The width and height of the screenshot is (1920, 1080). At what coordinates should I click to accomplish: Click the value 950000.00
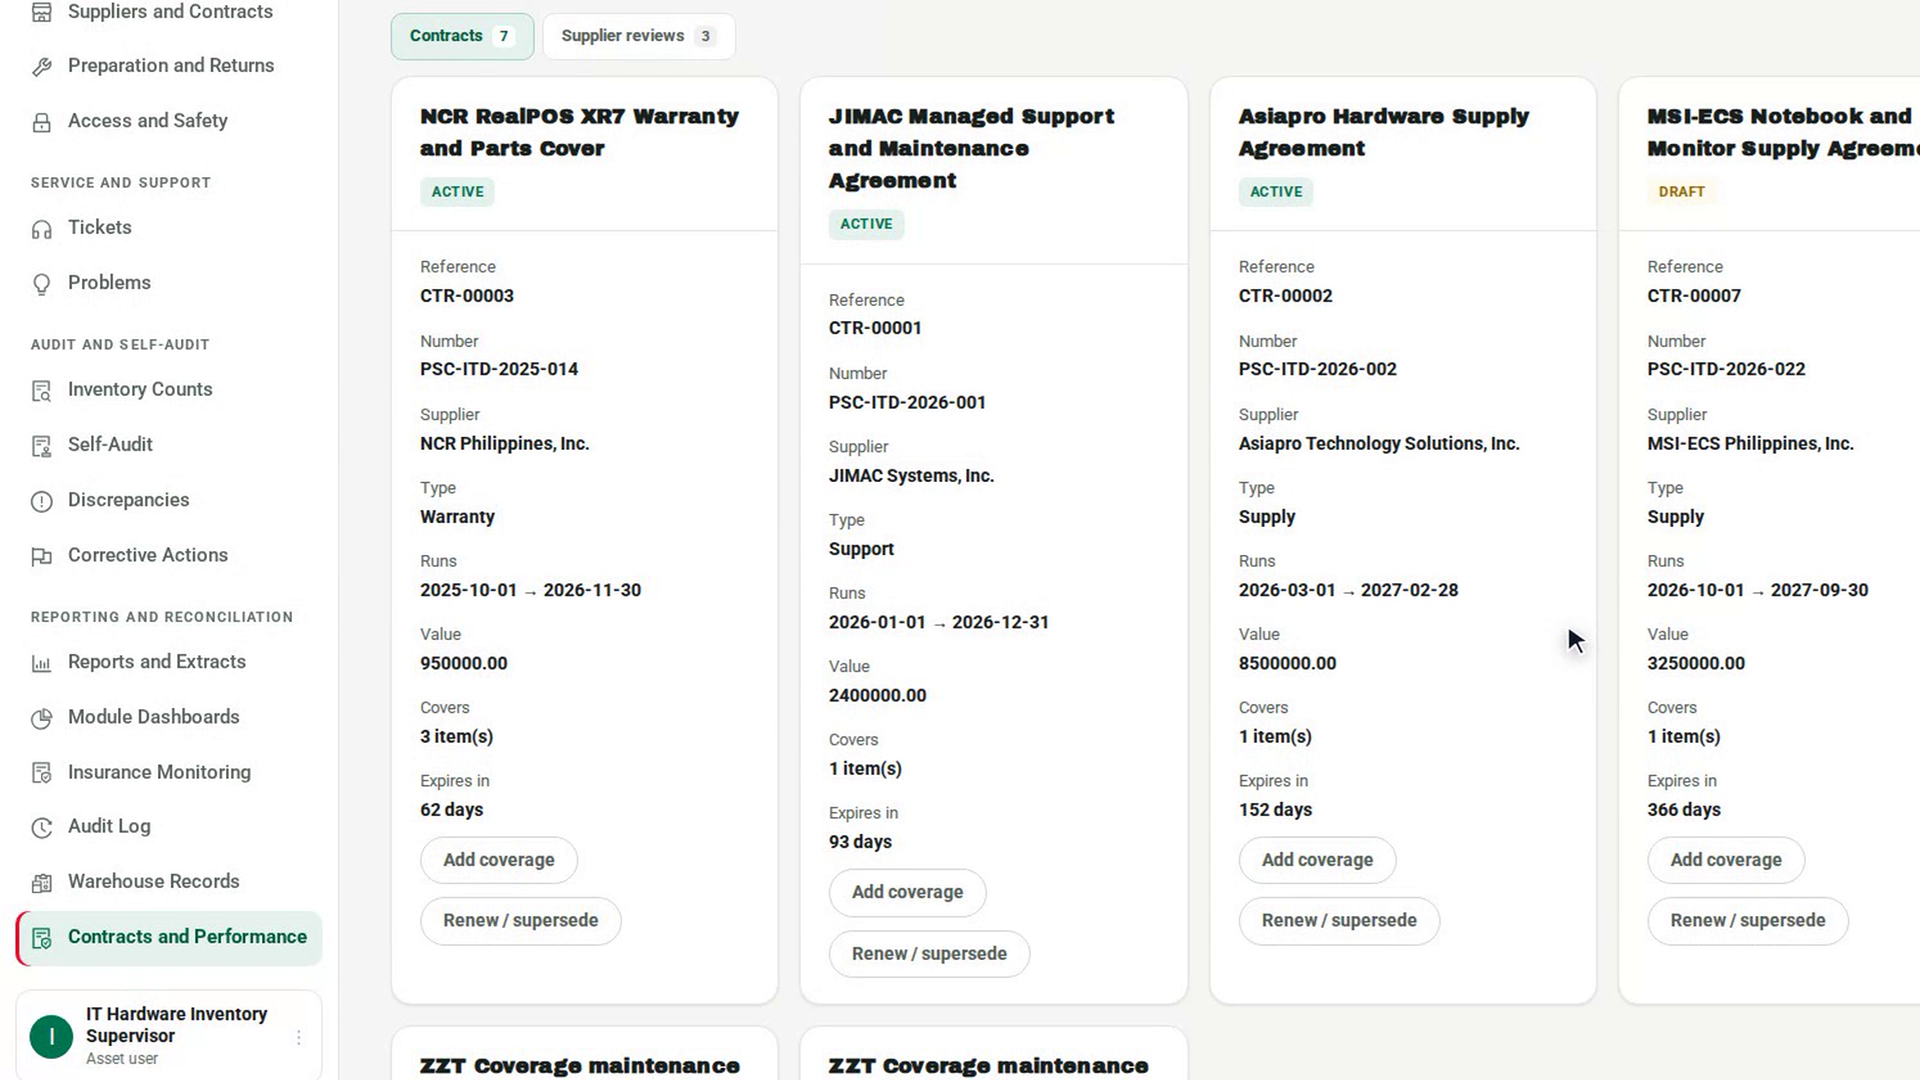[x=464, y=663]
